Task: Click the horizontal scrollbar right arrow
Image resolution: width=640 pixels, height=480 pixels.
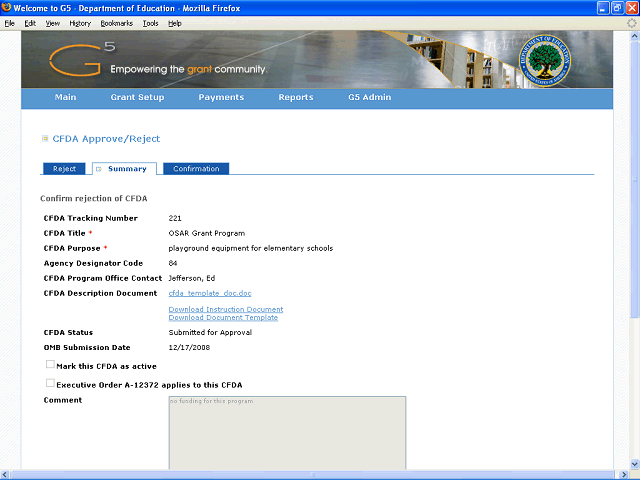Action: click(624, 475)
